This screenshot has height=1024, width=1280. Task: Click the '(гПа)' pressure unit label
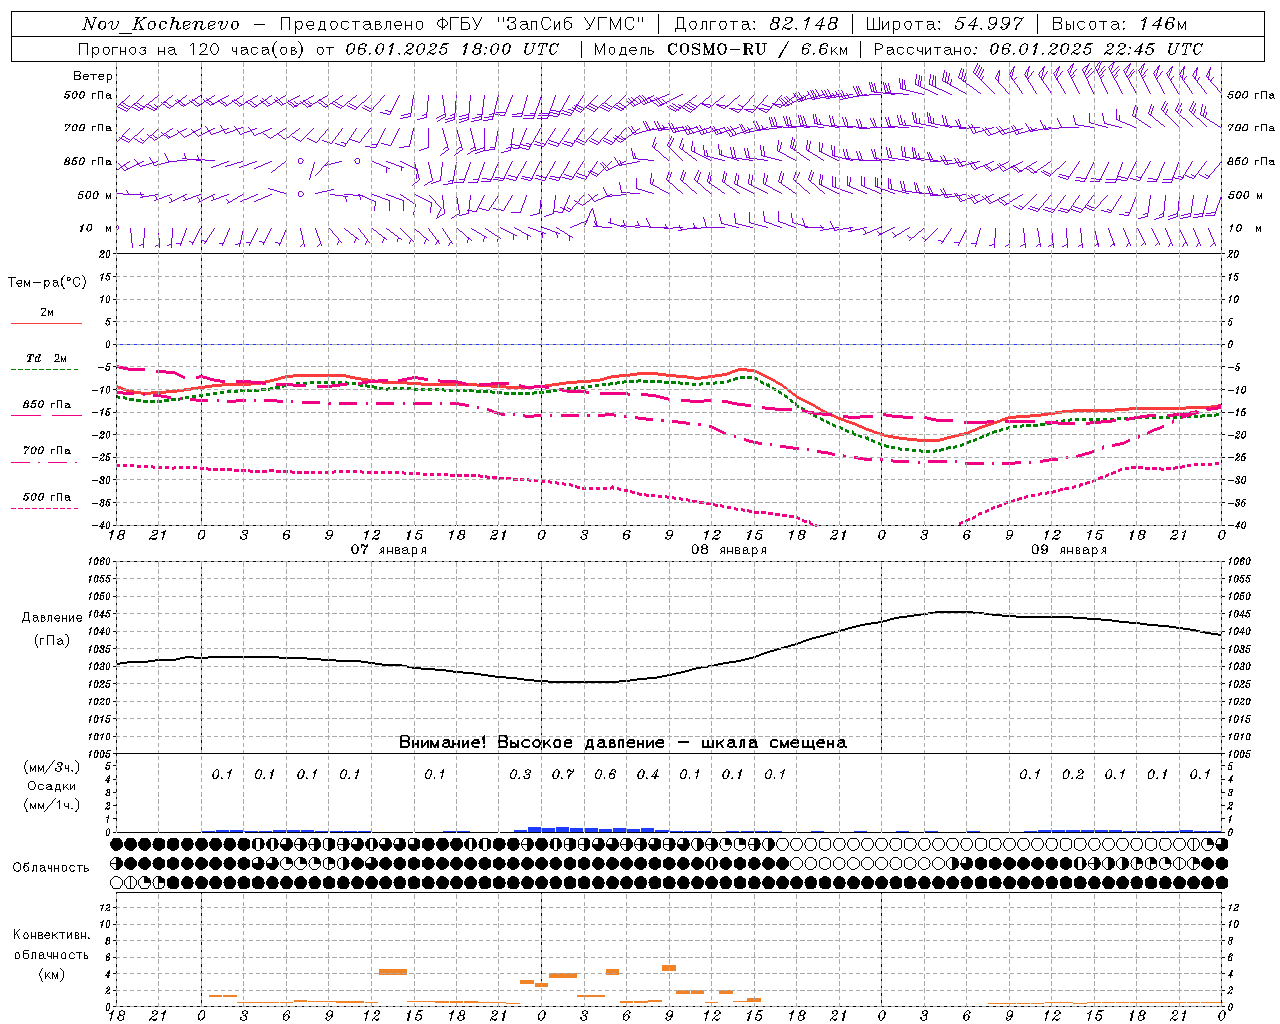point(52,641)
